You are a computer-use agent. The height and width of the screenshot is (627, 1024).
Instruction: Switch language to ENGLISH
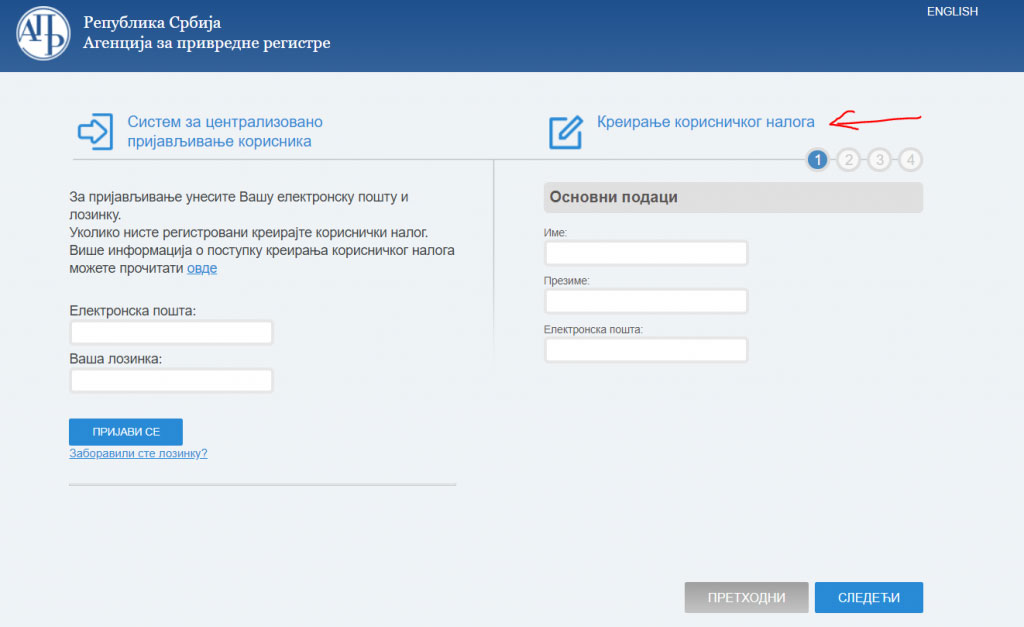[951, 12]
